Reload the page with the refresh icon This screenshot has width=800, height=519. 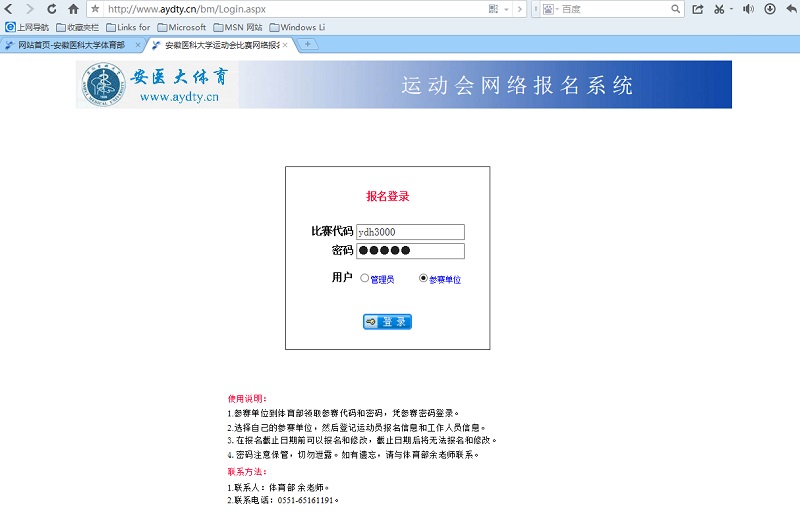(x=52, y=9)
